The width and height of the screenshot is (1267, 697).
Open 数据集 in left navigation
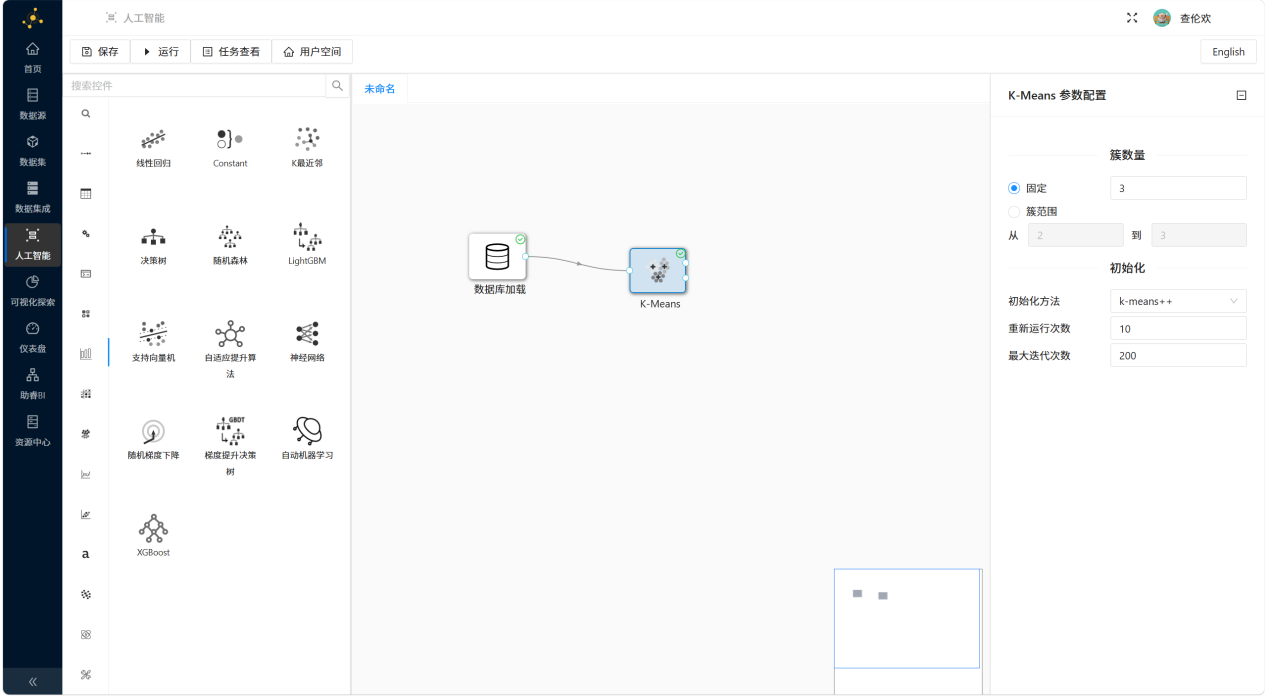tap(32, 150)
